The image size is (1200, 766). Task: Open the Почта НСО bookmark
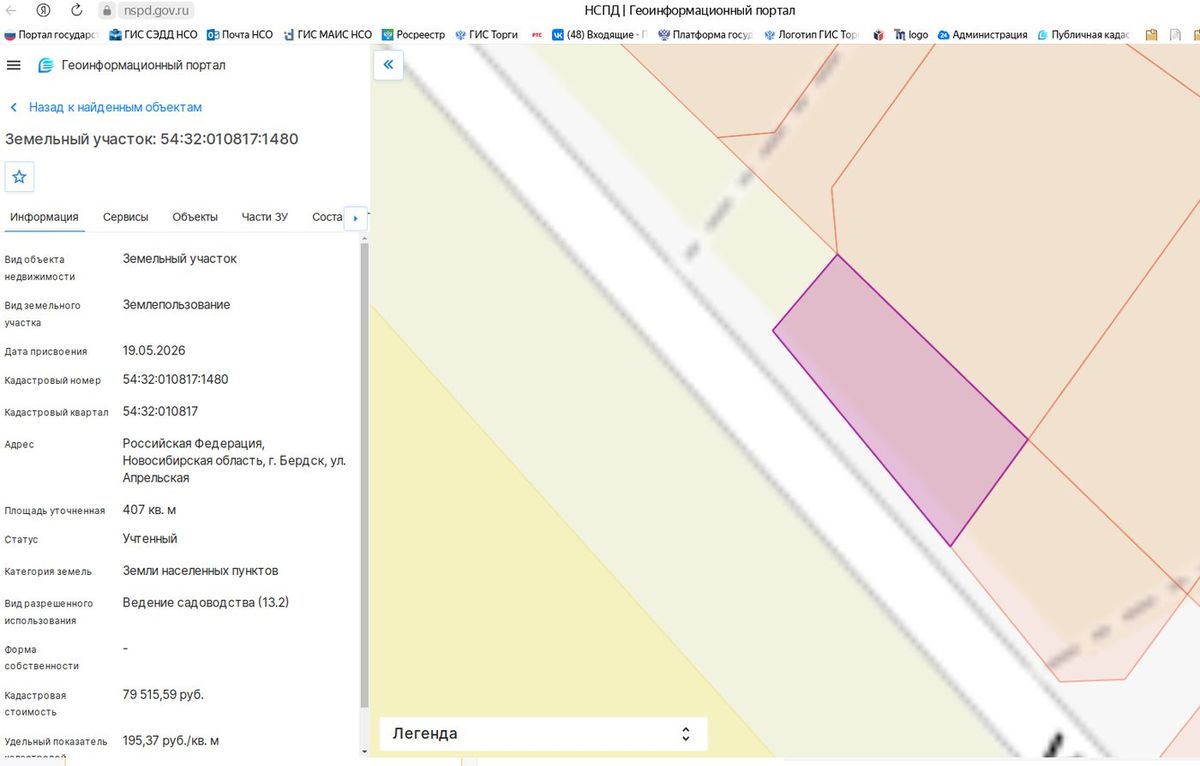click(x=240, y=34)
